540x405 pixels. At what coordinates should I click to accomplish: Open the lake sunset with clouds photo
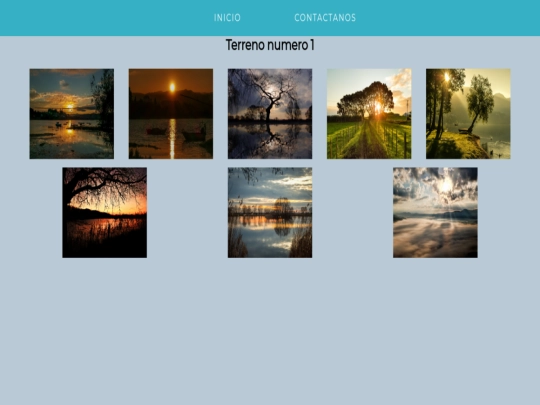[72, 114]
